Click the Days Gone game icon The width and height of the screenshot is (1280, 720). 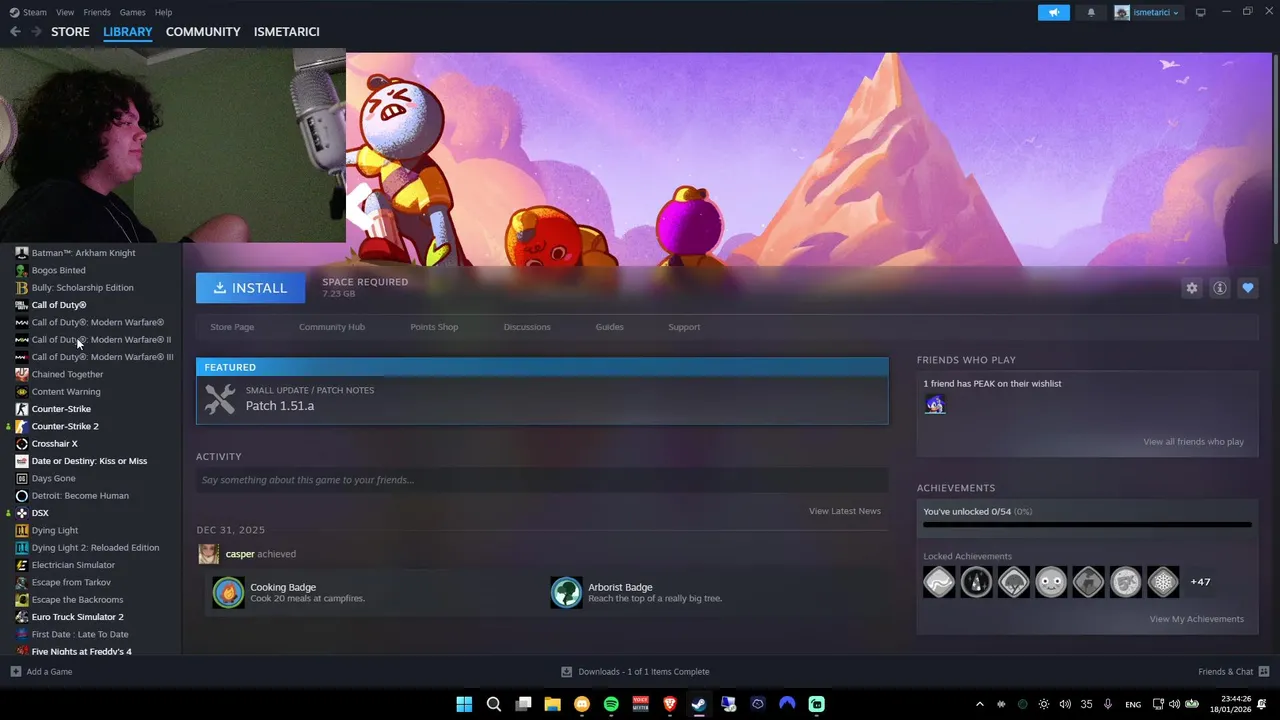pos(22,478)
